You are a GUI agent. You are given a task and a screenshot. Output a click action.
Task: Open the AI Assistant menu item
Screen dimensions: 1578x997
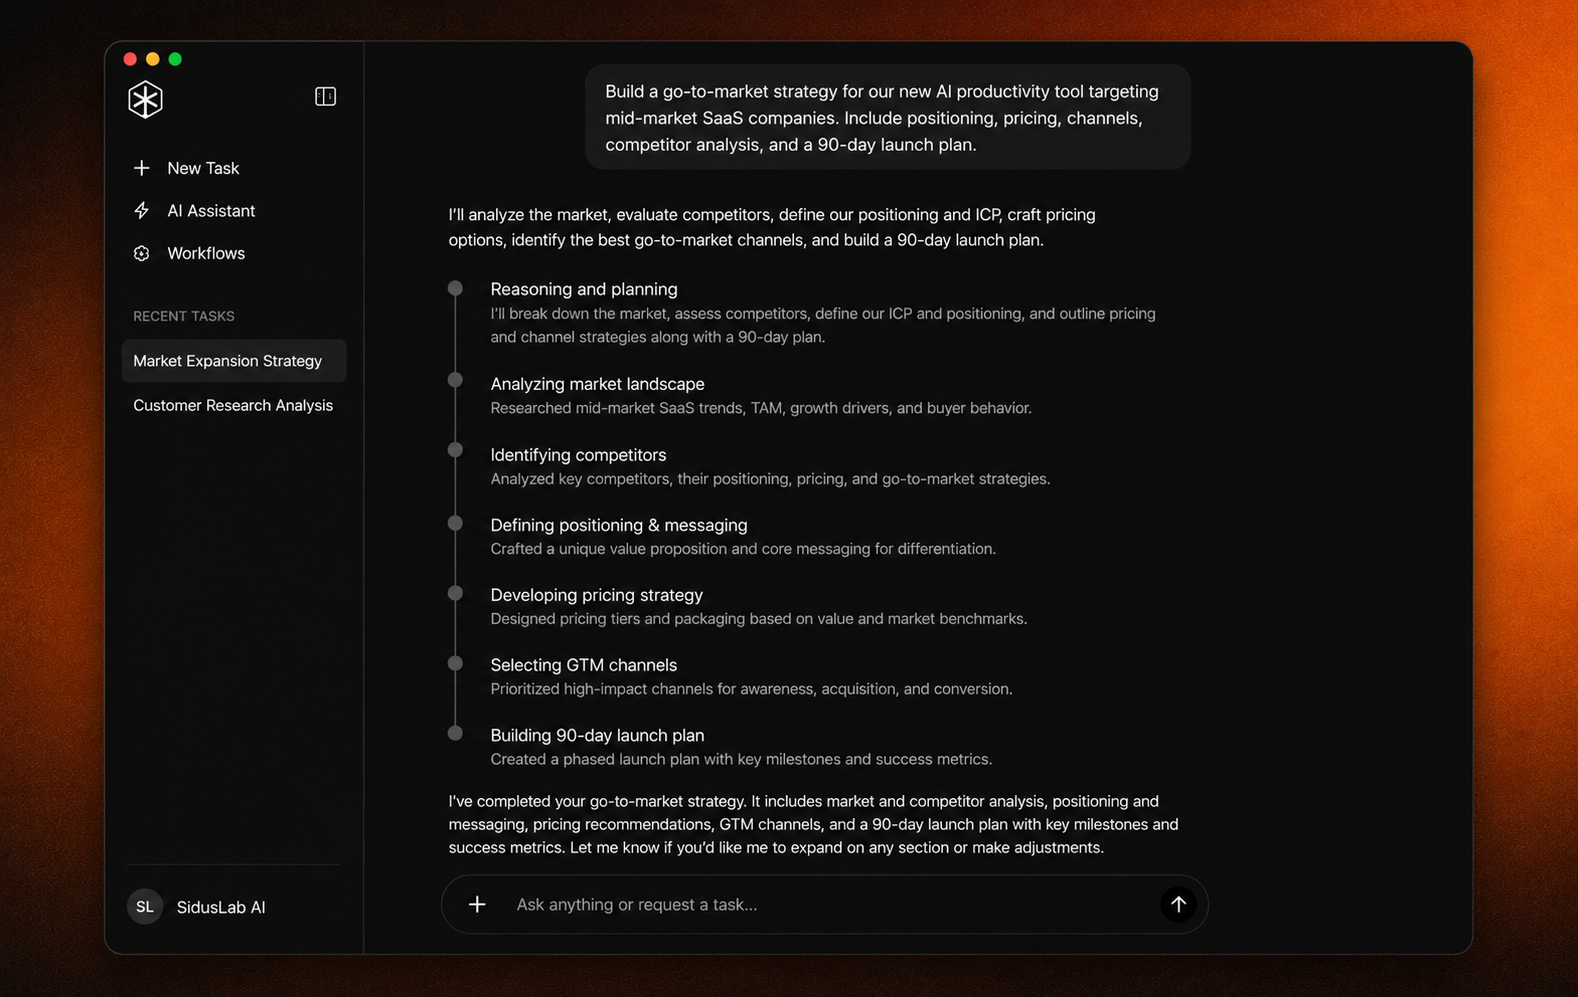[x=211, y=210]
